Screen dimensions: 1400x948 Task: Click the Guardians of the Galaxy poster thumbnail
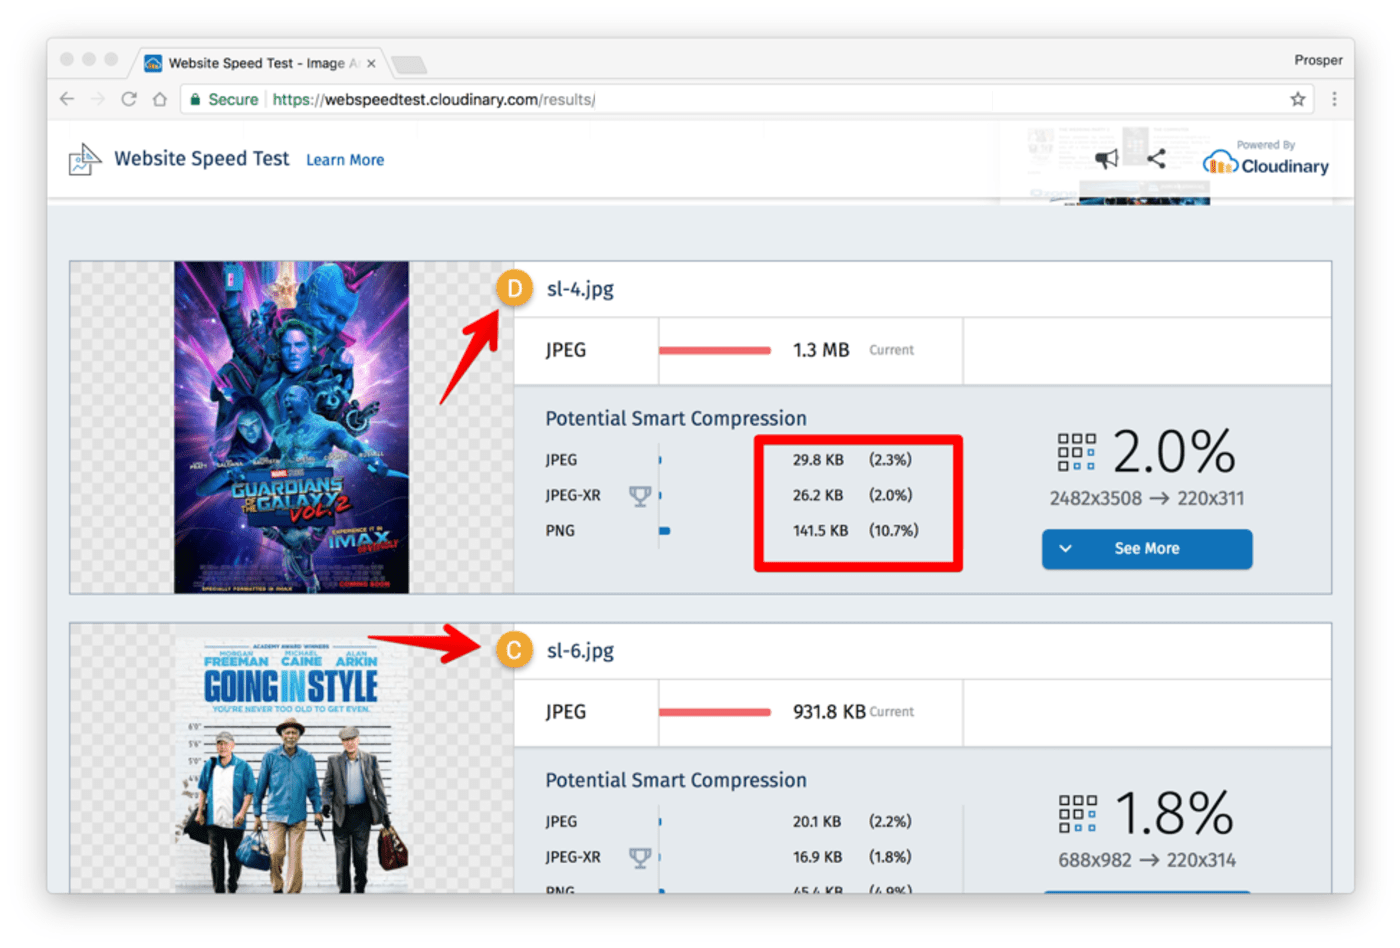[x=291, y=427]
